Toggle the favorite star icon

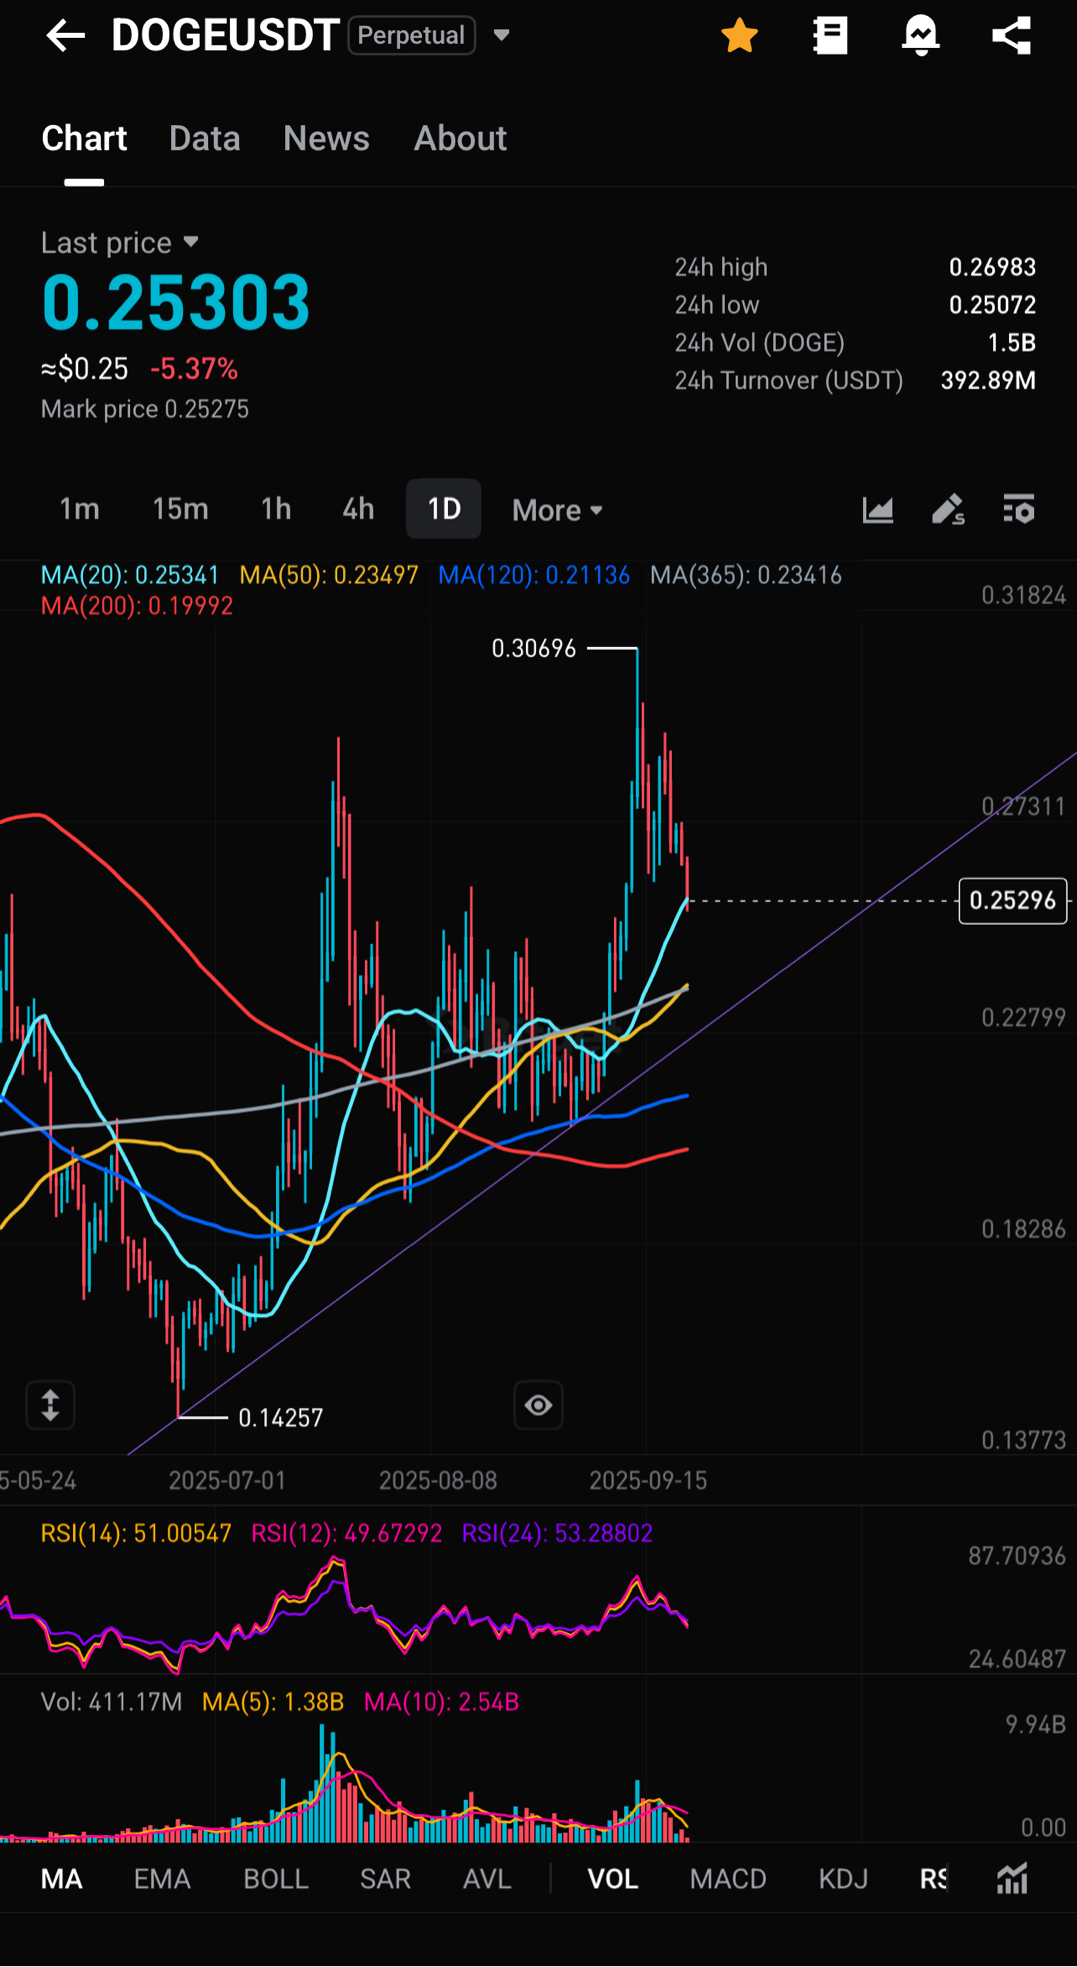[739, 36]
